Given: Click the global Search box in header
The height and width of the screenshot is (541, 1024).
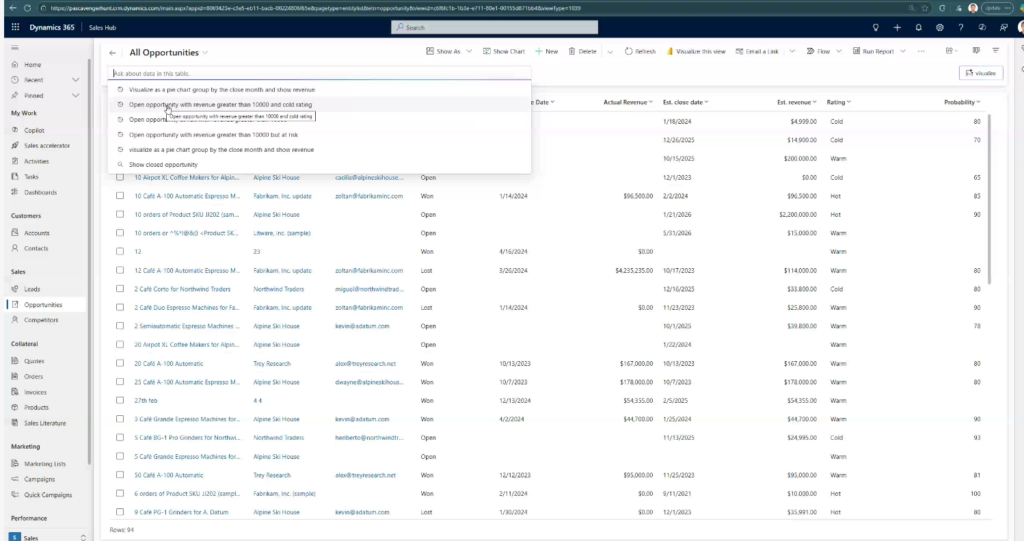Looking at the screenshot, I should pos(494,27).
